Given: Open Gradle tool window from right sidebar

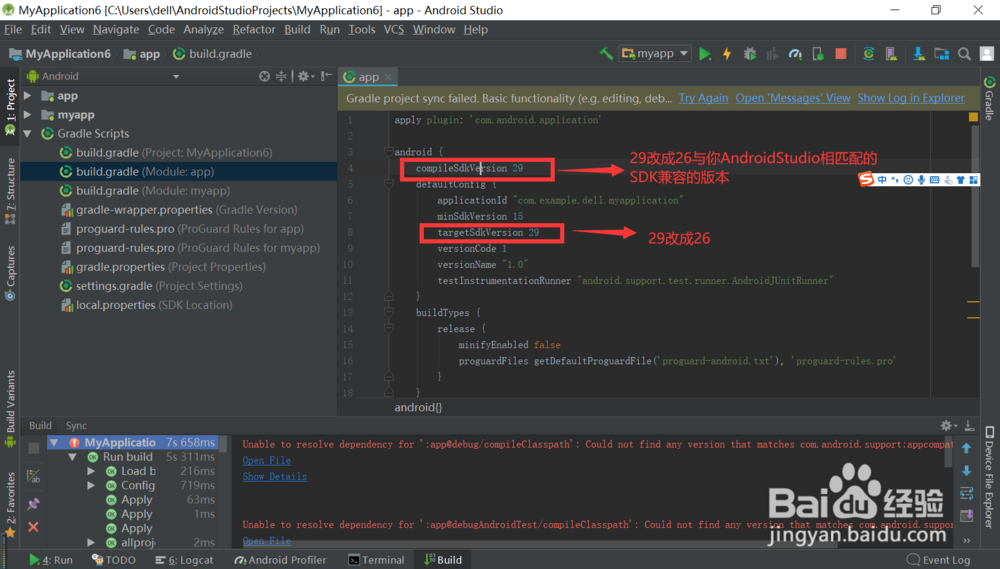Looking at the screenshot, I should pyautogui.click(x=989, y=98).
